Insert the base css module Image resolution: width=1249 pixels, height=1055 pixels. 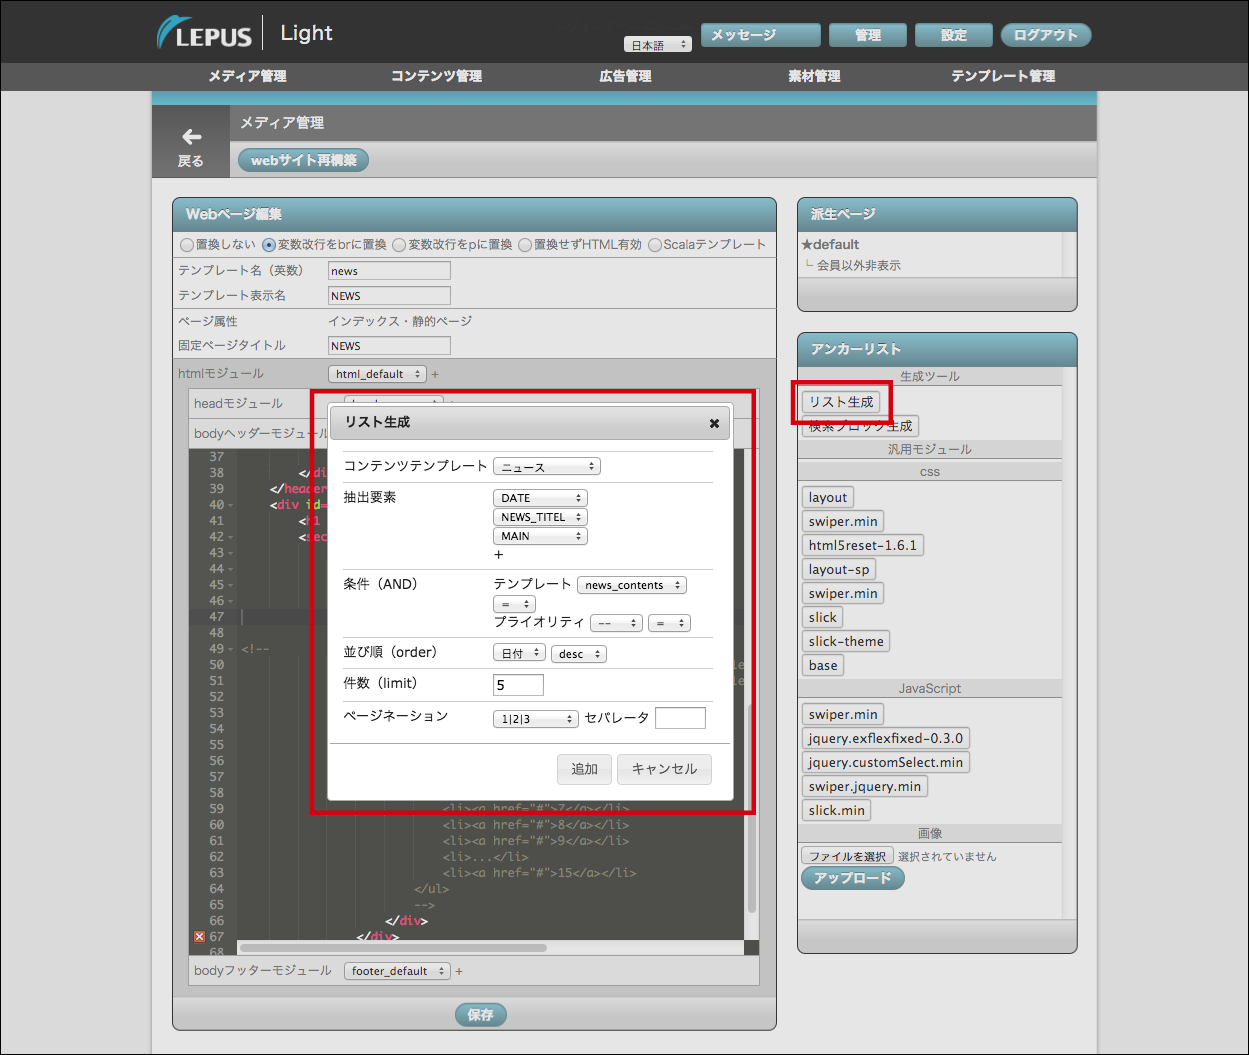click(x=823, y=665)
